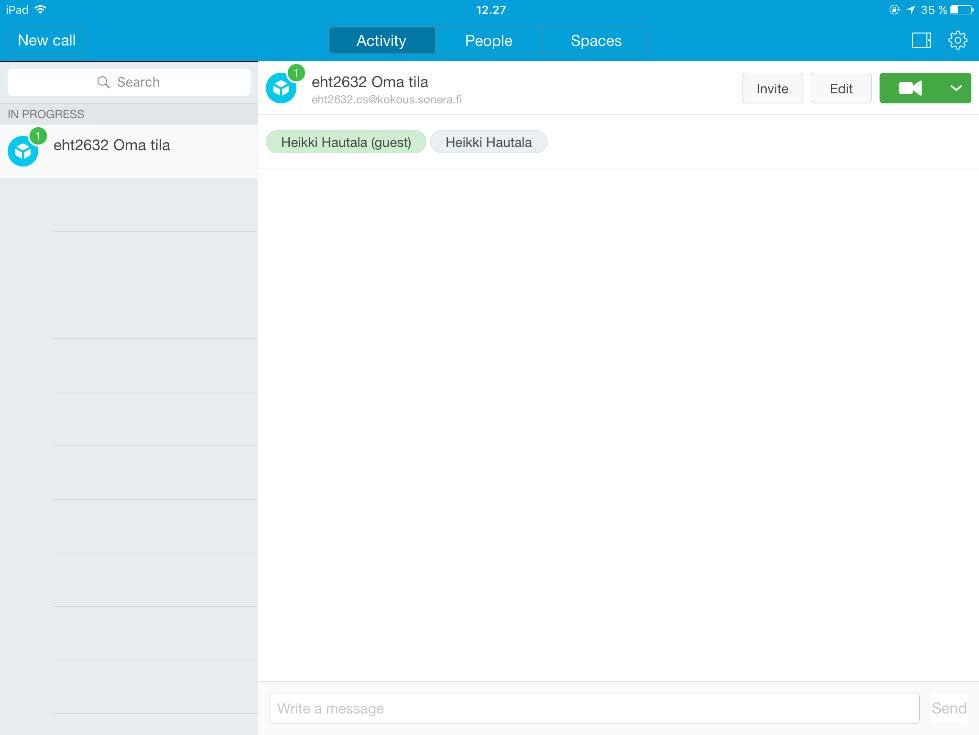Click the eht2632 Oma tila header title

click(x=370, y=82)
